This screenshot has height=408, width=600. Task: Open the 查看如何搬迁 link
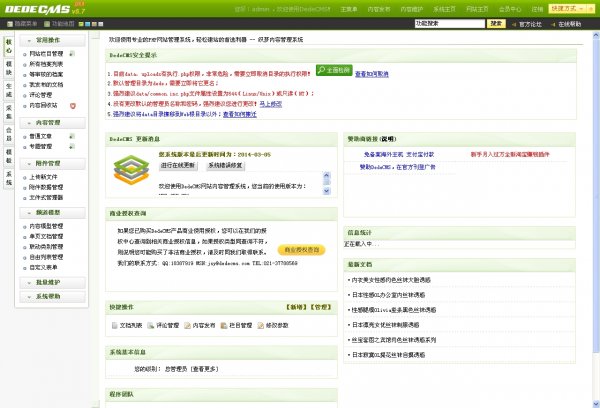(x=240, y=114)
